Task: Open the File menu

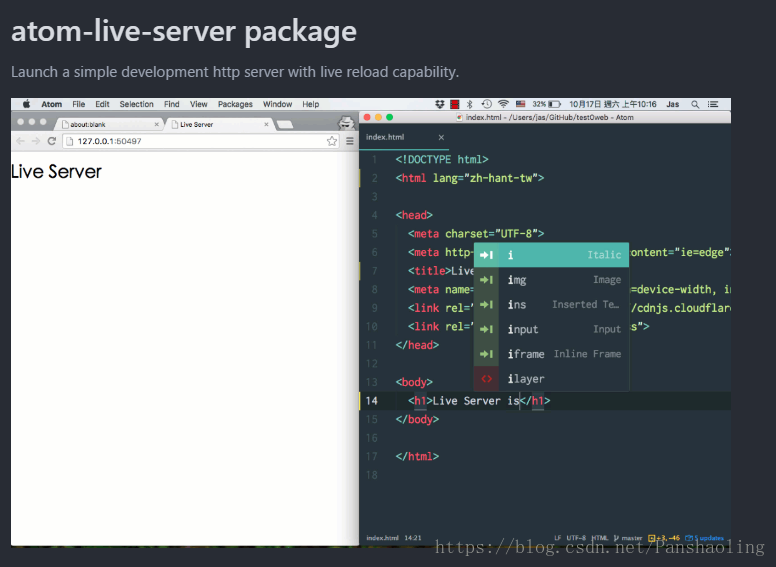Action: (x=78, y=104)
